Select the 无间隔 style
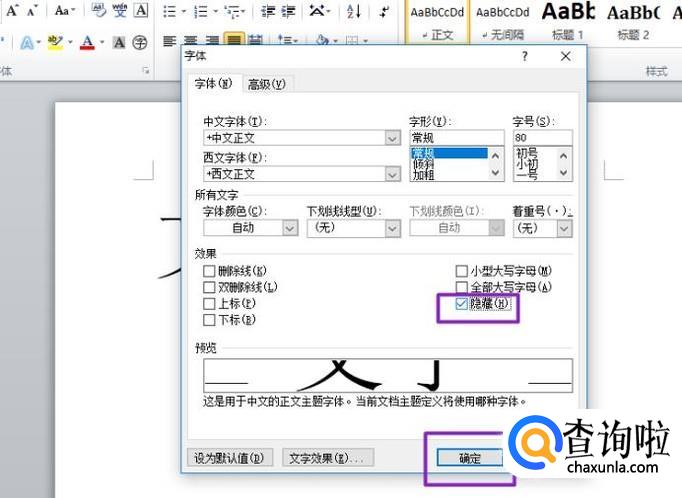This screenshot has height=498, width=682. (503, 23)
